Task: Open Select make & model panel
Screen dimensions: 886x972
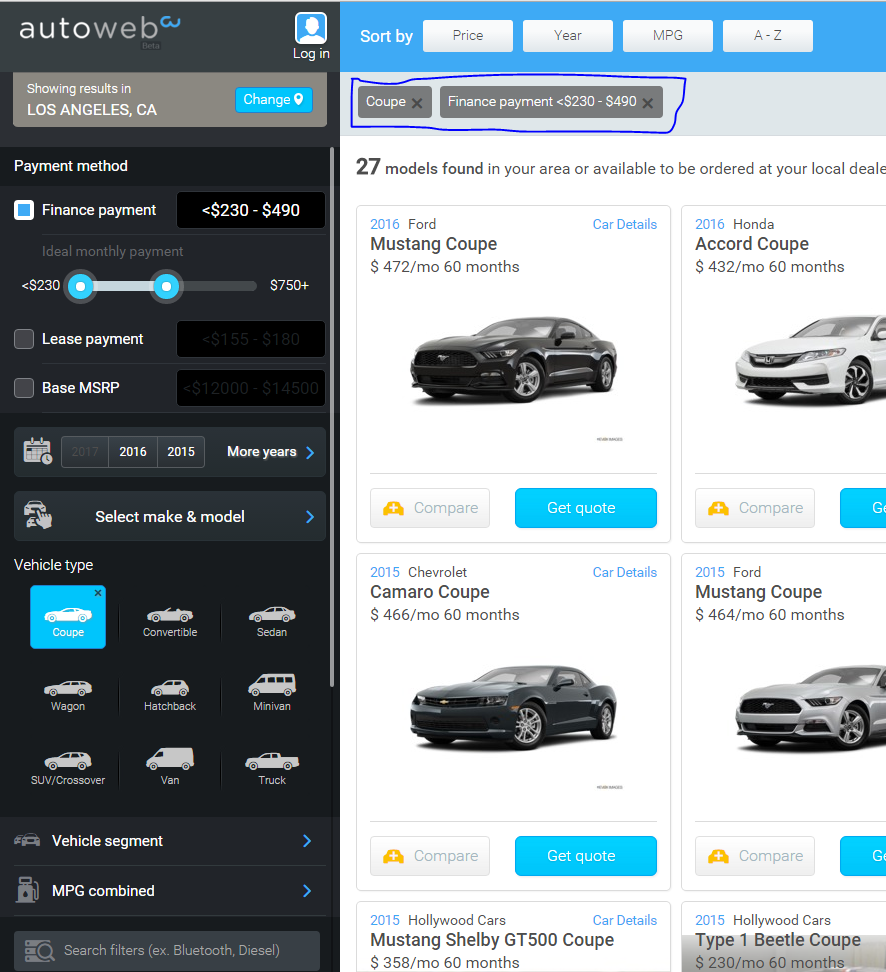Action: point(170,516)
